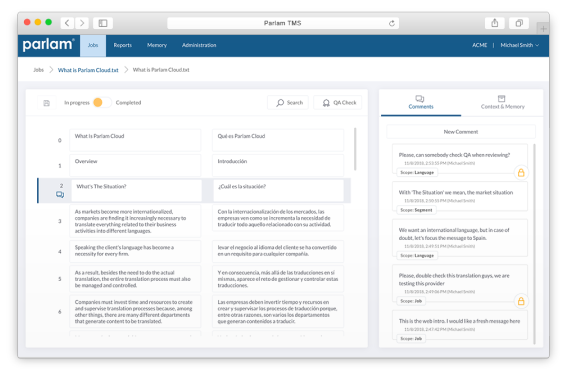Edit translation '¿Cuál es la situación?'

279,191
